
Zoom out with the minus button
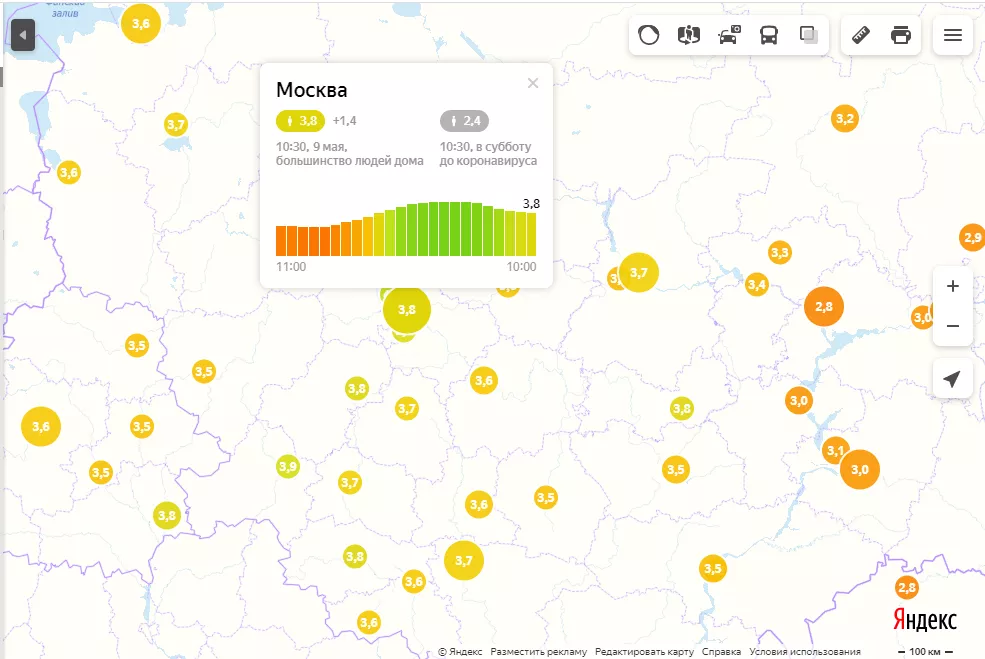(x=953, y=326)
